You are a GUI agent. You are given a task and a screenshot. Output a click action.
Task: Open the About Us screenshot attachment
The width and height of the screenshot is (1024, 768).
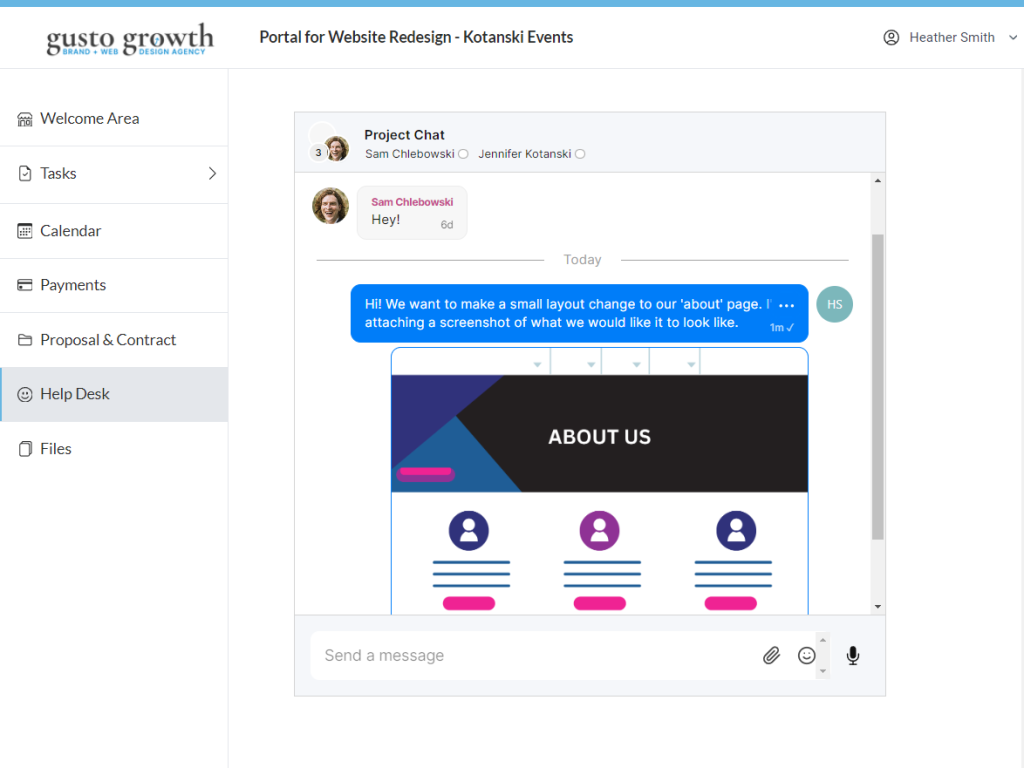tap(600, 481)
